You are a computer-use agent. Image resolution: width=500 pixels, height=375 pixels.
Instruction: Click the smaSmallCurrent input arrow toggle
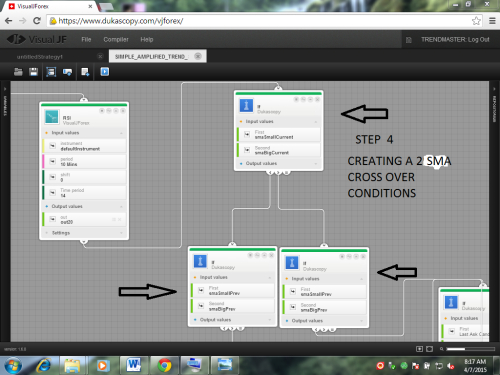(x=247, y=134)
